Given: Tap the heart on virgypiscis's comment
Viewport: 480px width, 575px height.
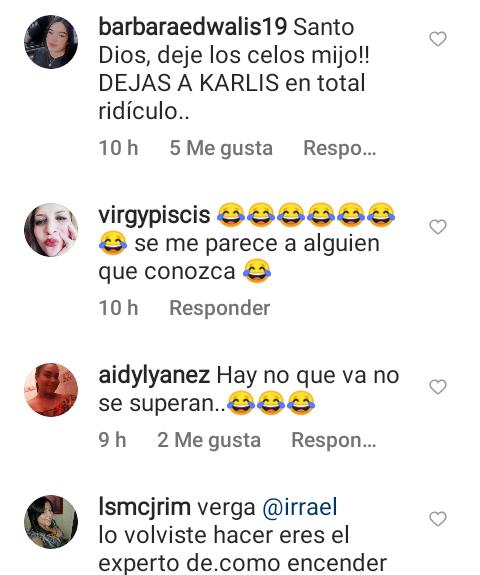Looking at the screenshot, I should point(438,227).
